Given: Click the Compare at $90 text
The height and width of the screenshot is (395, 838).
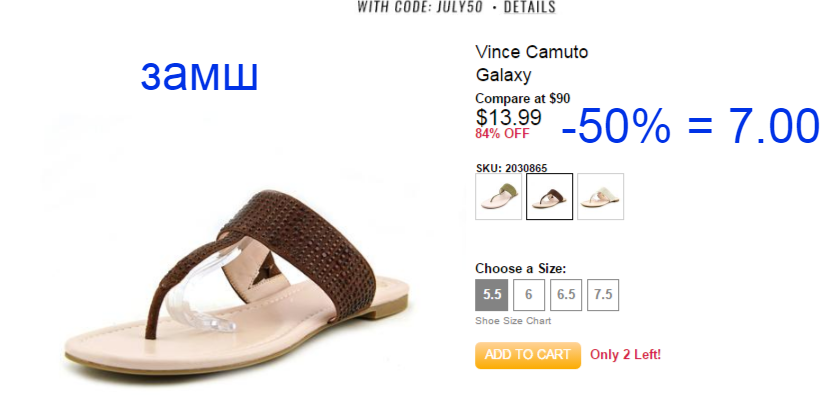Looking at the screenshot, I should [x=523, y=98].
